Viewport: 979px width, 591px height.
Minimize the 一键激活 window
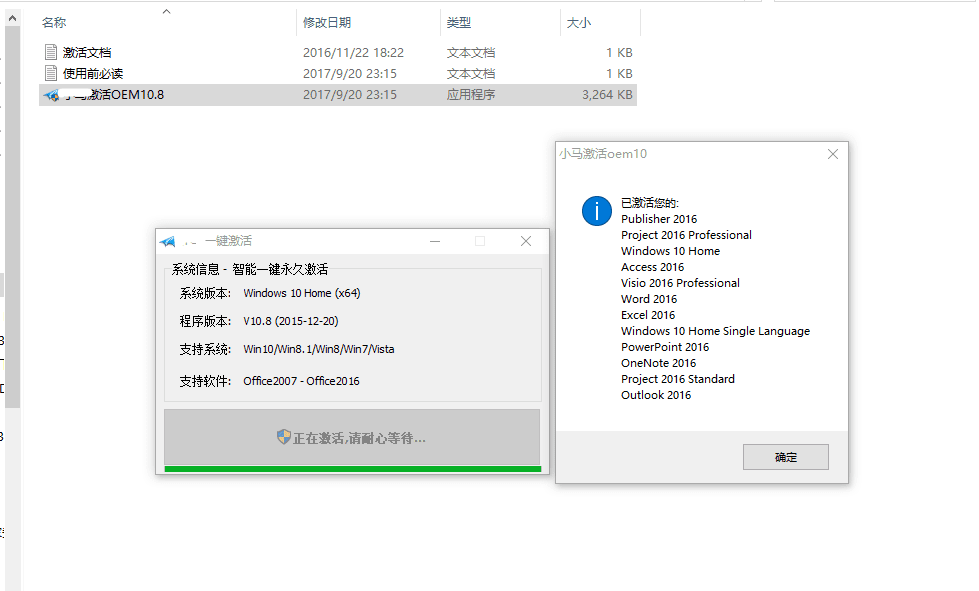click(x=435, y=241)
